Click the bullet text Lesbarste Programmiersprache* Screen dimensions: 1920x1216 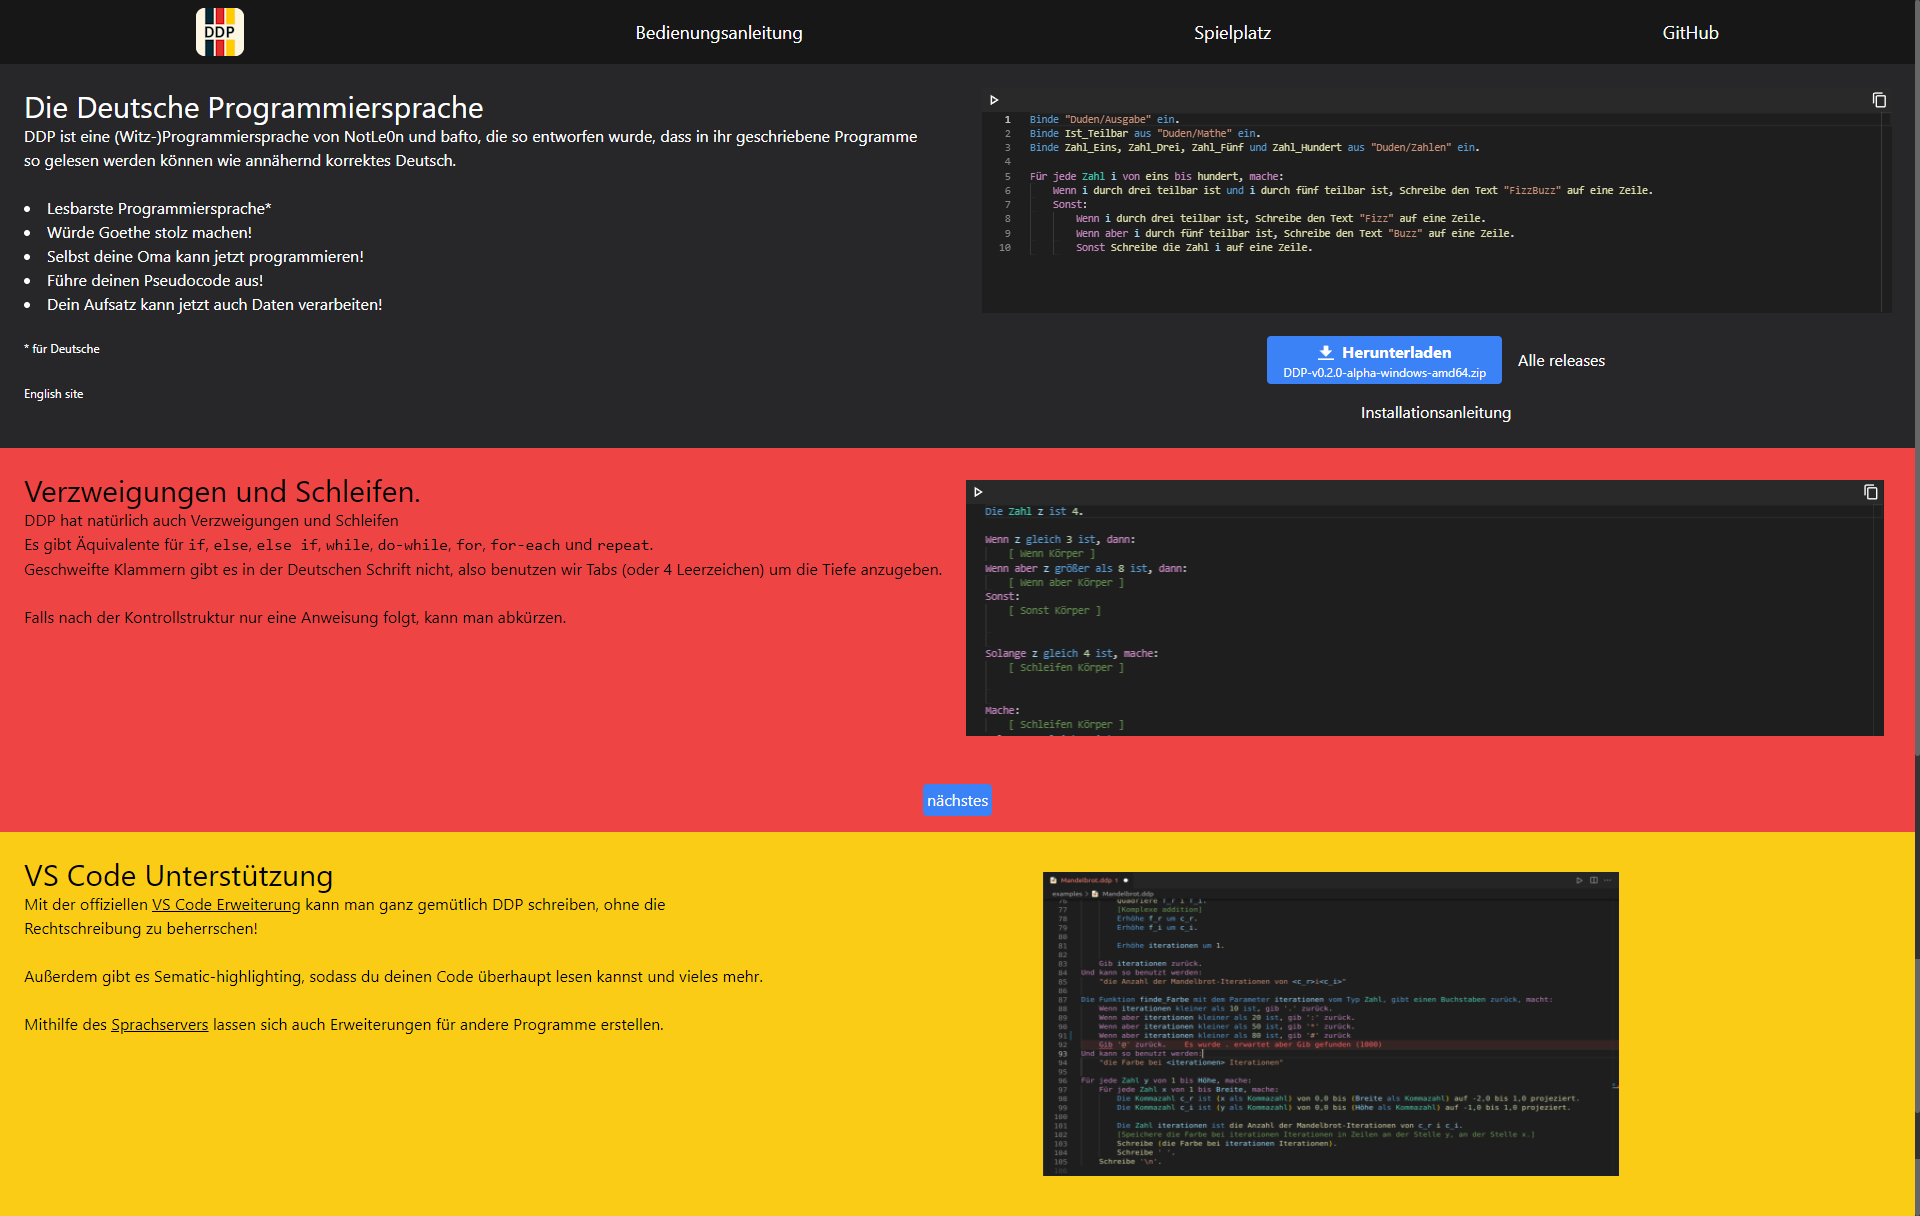coord(159,208)
